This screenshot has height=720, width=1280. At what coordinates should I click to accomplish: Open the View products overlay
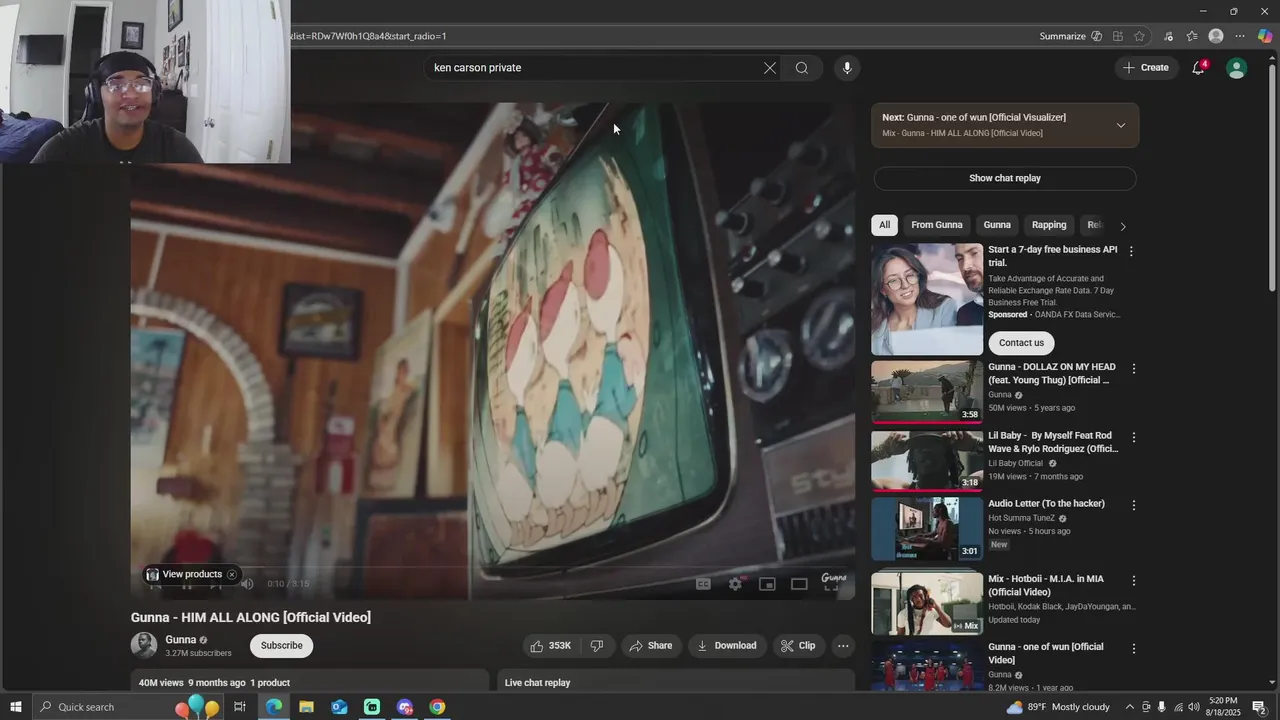coord(184,574)
